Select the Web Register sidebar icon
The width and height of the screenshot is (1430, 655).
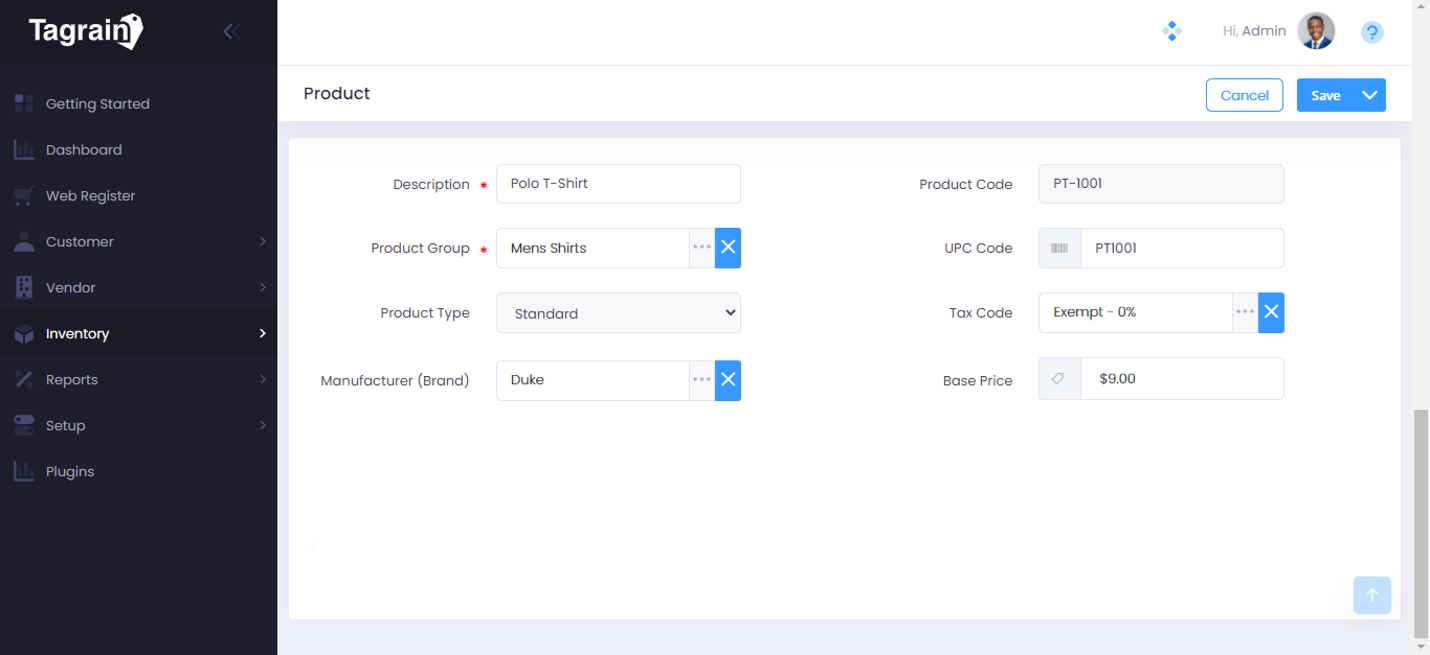point(22,195)
